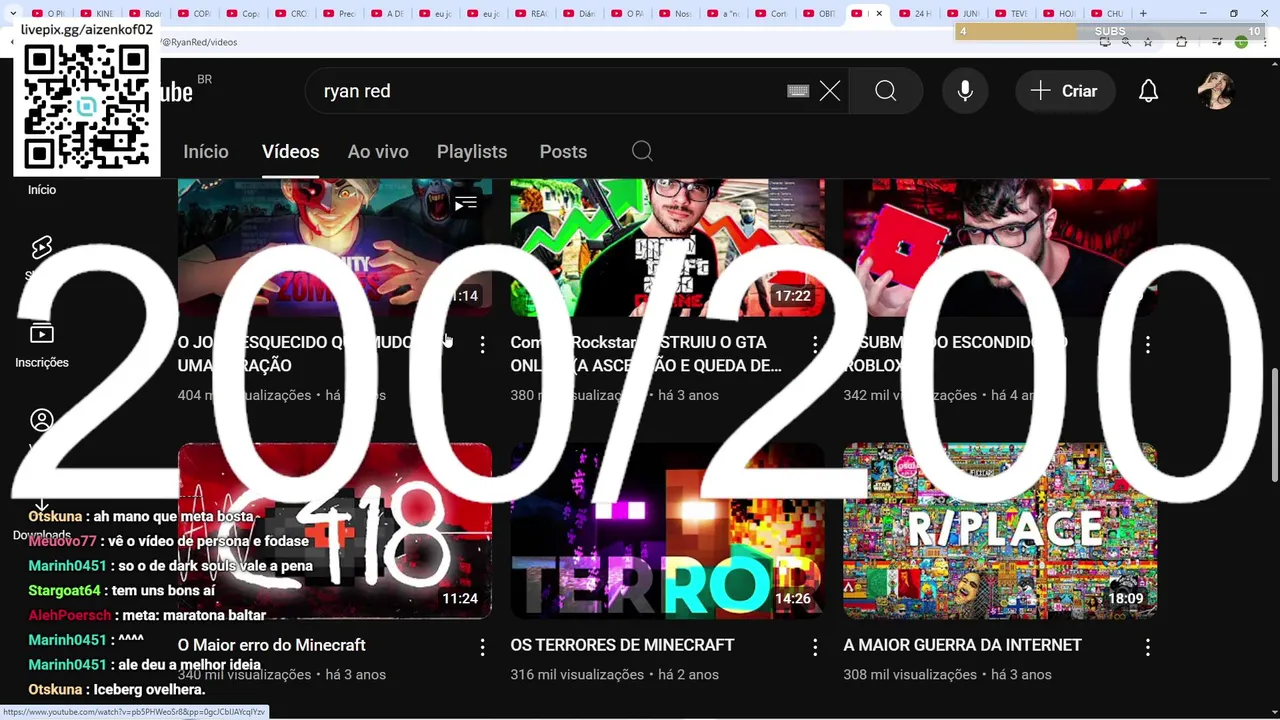Click the Início label in the sidebar
Screen dimensions: 1280x720
tap(42, 190)
